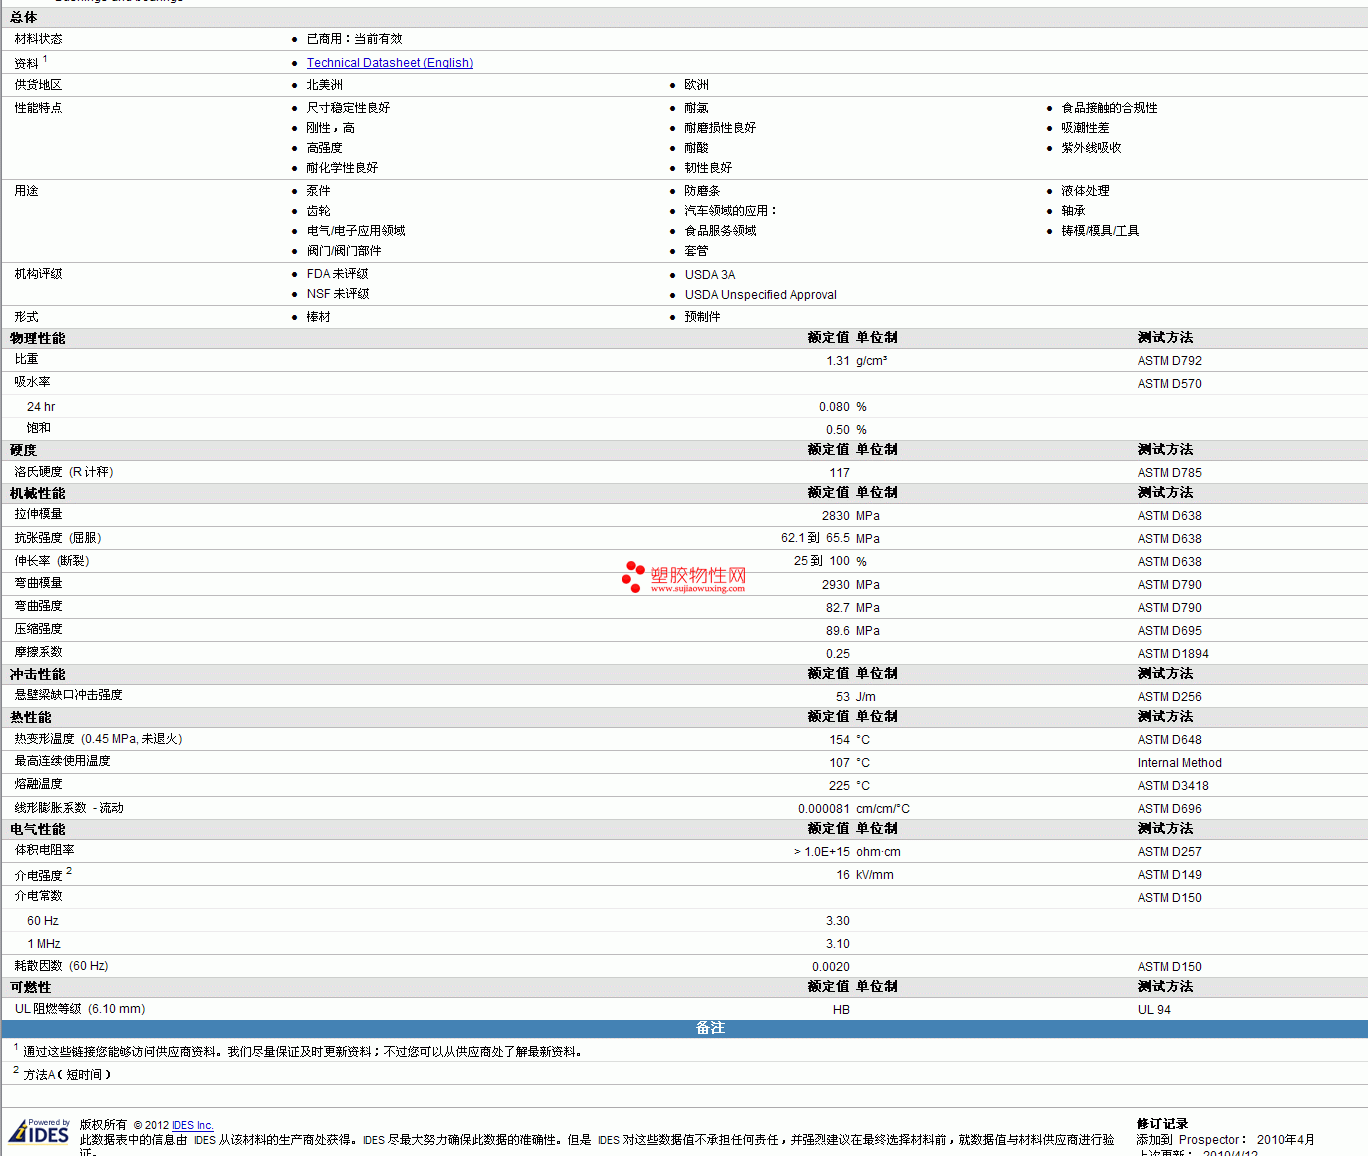Click the ASTM D792 test method
The width and height of the screenshot is (1368, 1156).
(1169, 361)
